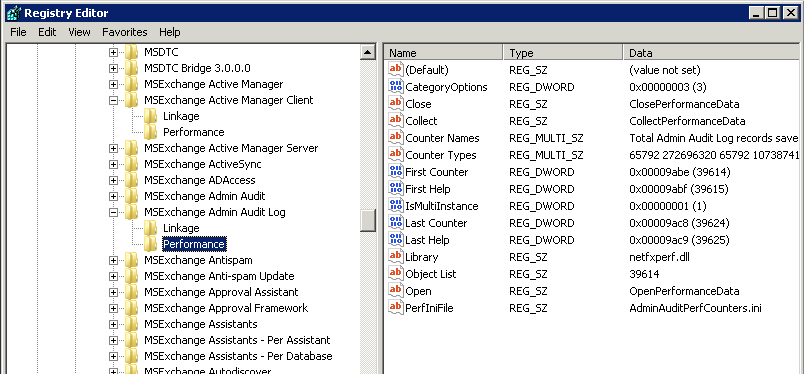Click the MSExchange Admin Audit folder icon
The width and height of the screenshot is (804, 374).
click(131, 196)
